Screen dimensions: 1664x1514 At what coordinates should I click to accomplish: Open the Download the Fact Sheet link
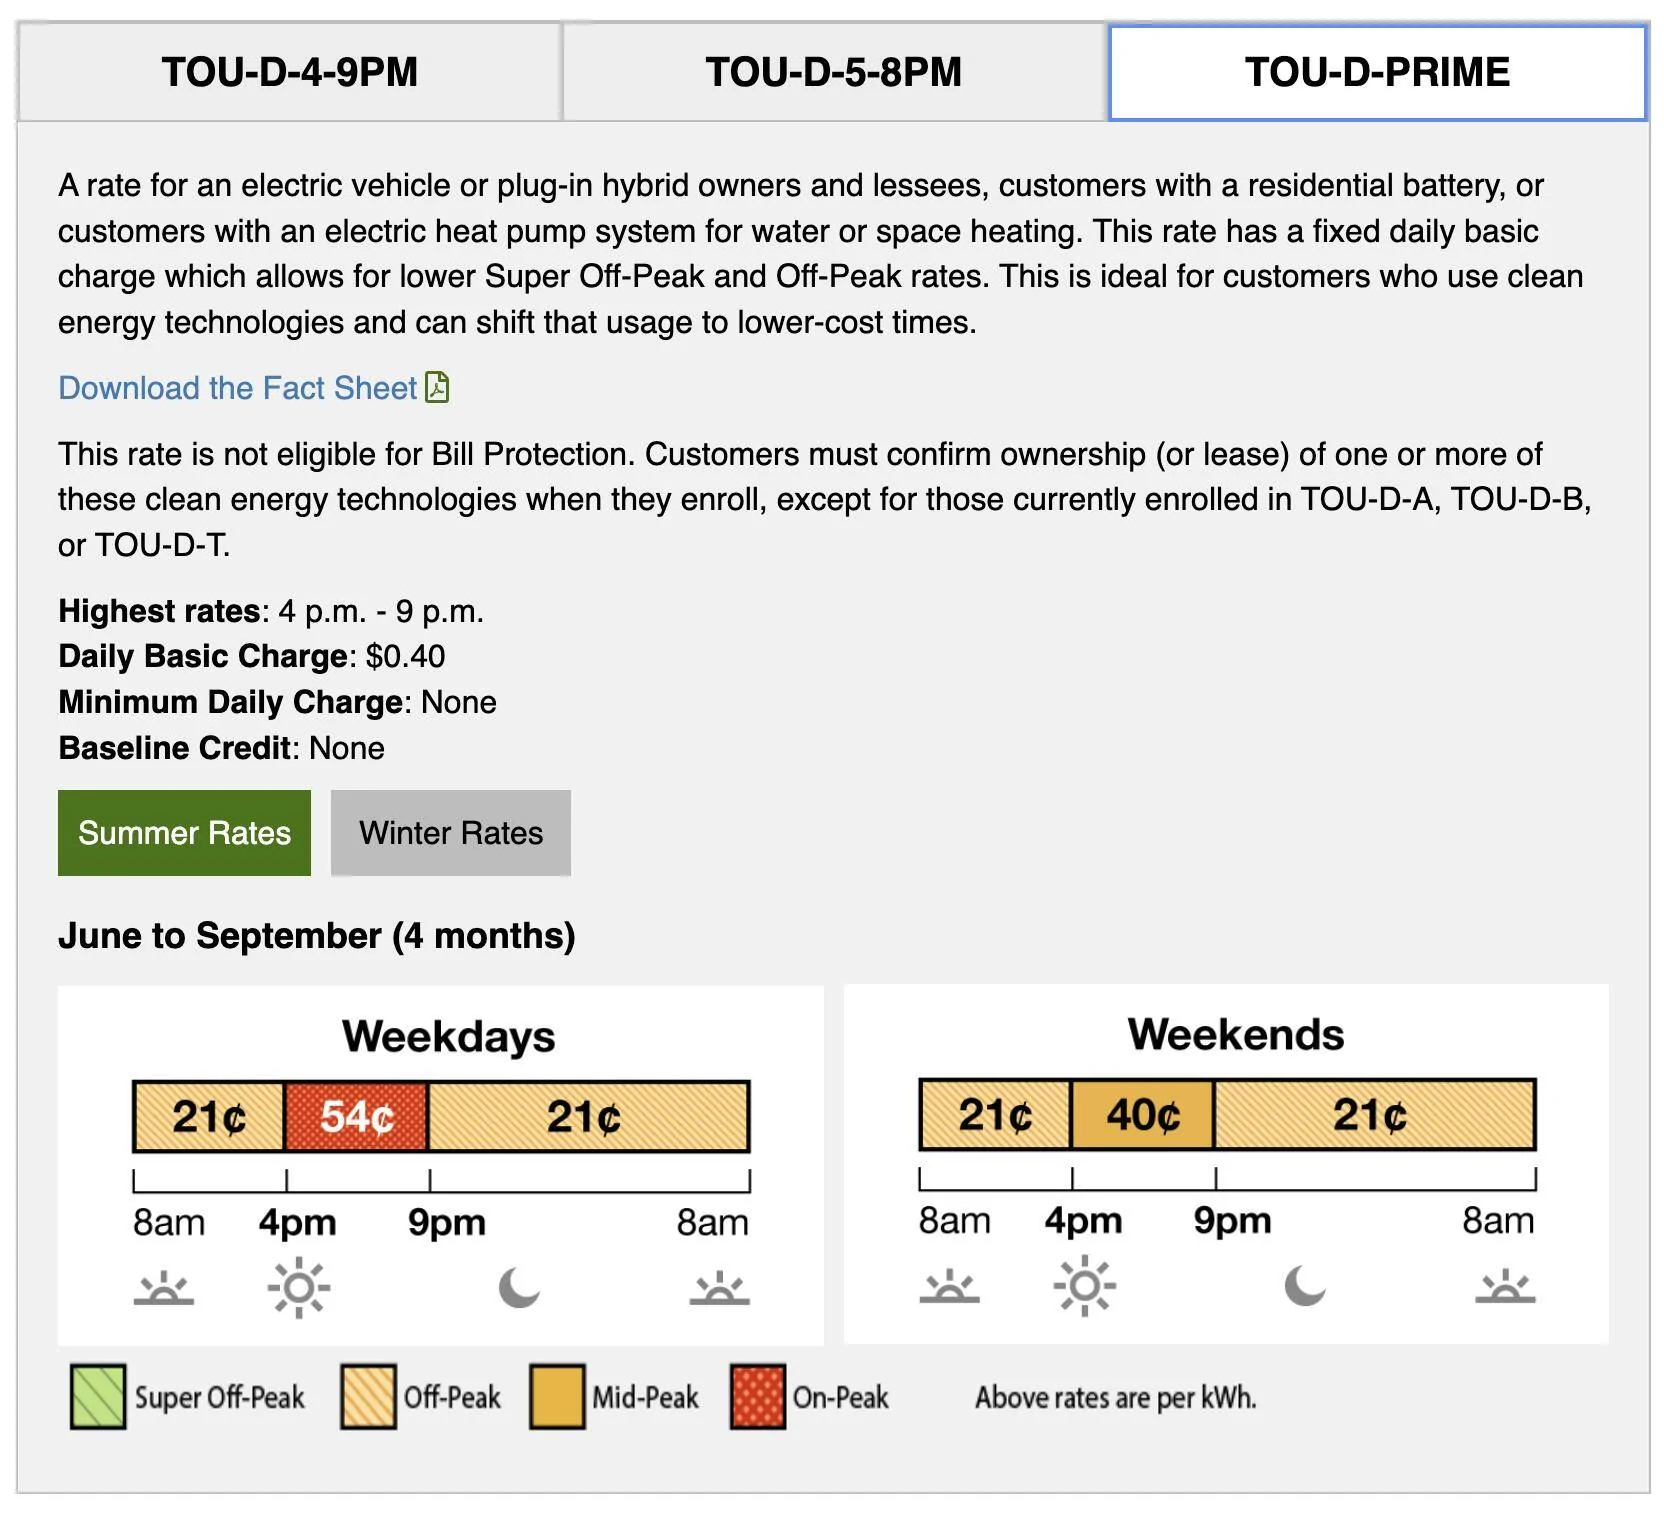tap(238, 388)
